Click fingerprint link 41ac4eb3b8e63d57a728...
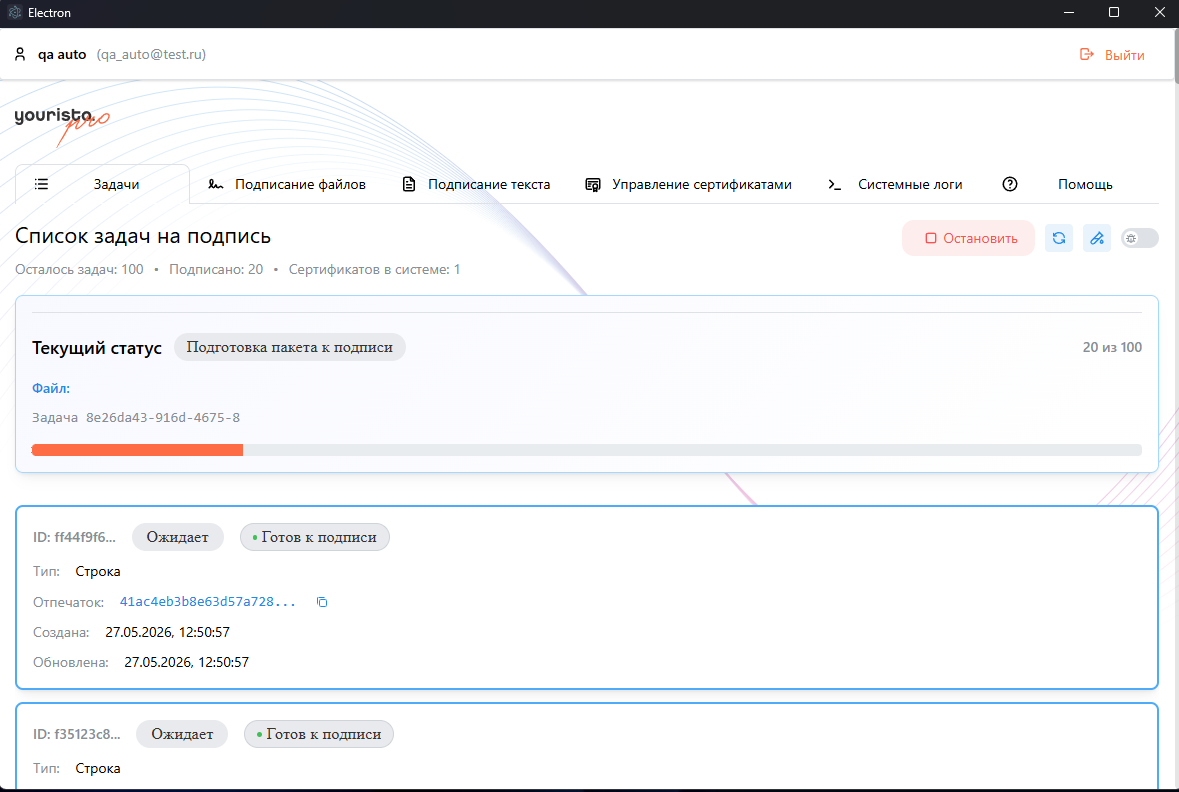 pyautogui.click(x=208, y=602)
